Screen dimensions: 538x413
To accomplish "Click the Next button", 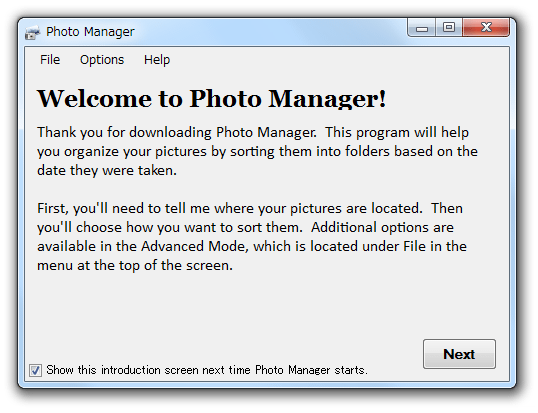I will [x=459, y=354].
